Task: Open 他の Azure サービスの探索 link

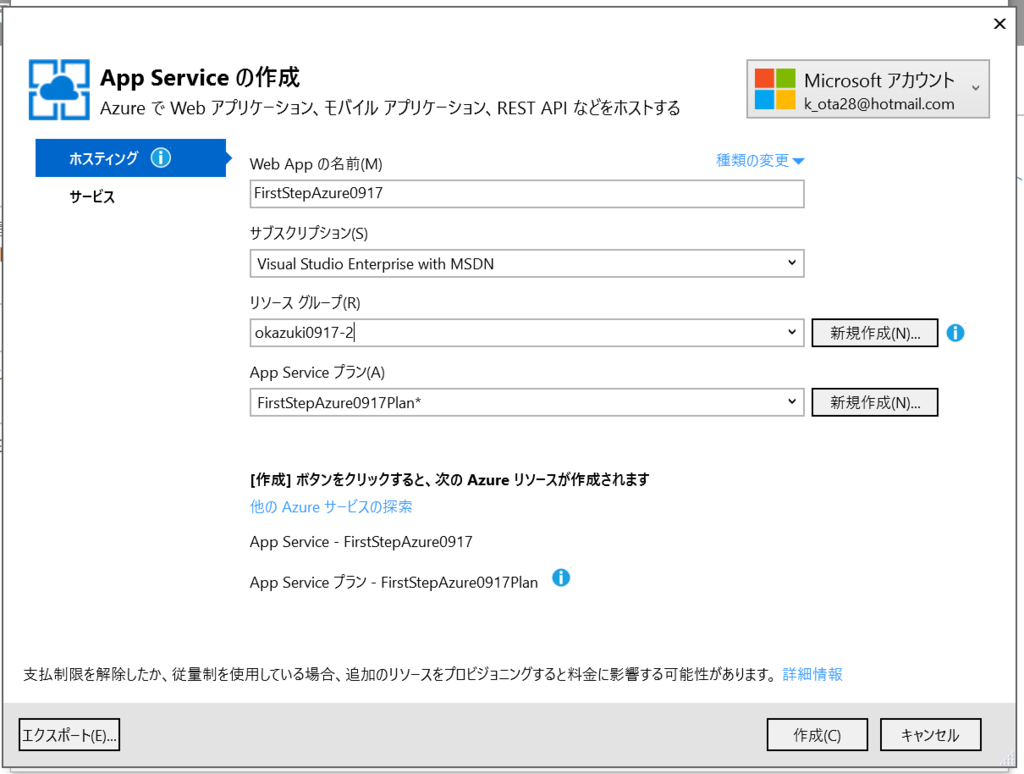Action: [x=331, y=507]
